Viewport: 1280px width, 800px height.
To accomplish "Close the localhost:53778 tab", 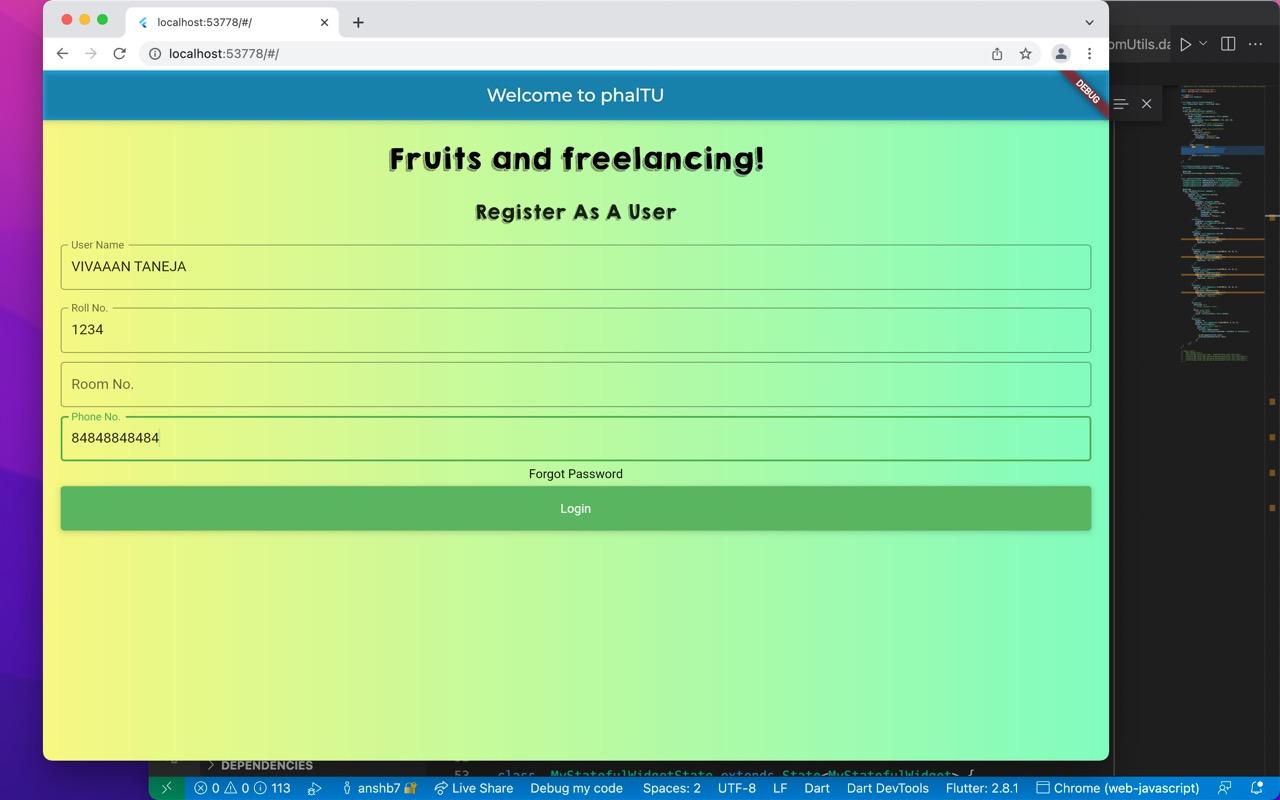I will click(324, 22).
